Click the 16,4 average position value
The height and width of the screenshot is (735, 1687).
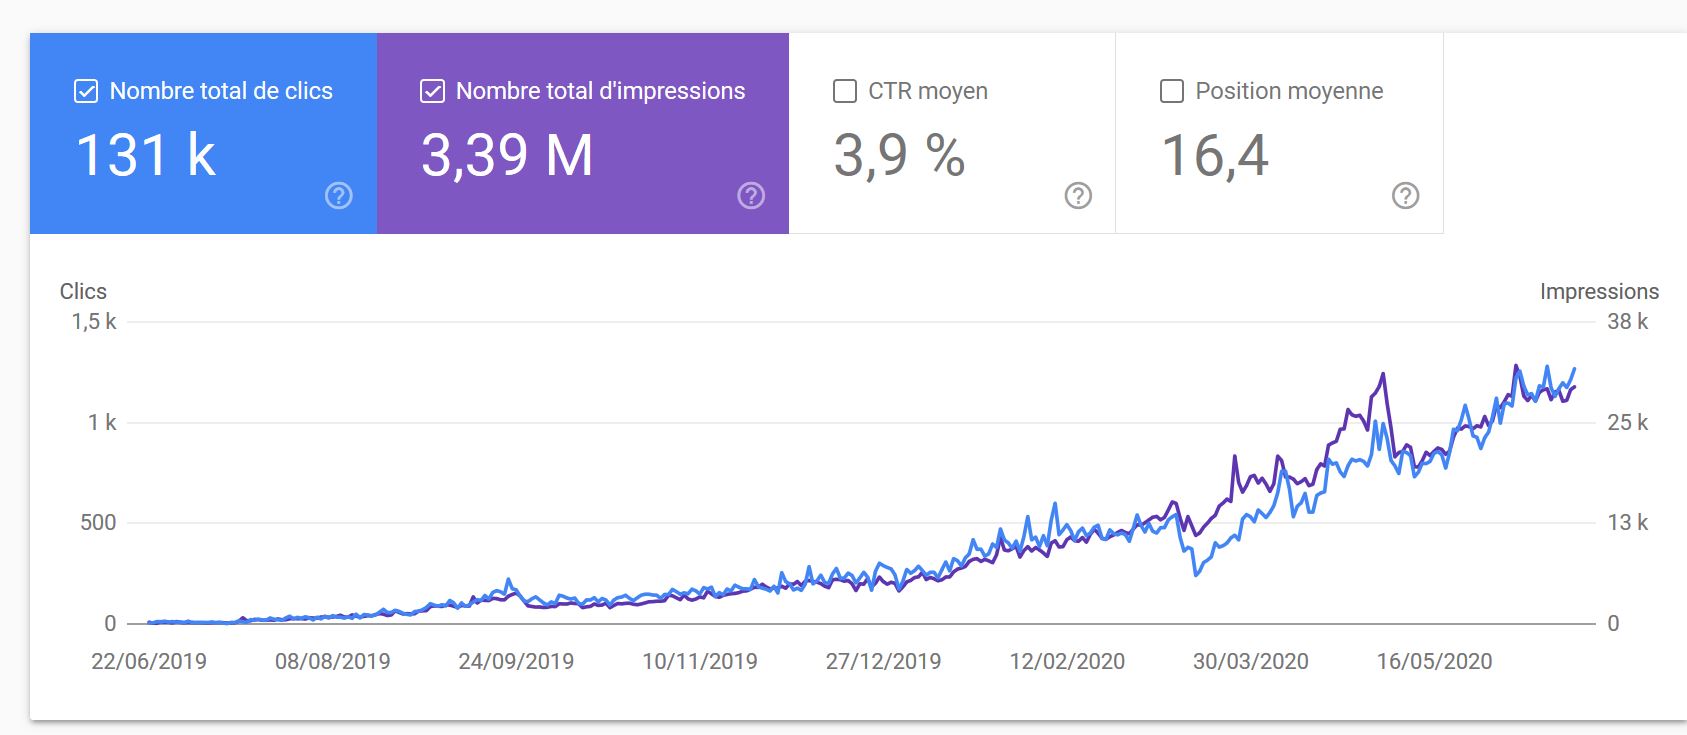click(x=1215, y=156)
